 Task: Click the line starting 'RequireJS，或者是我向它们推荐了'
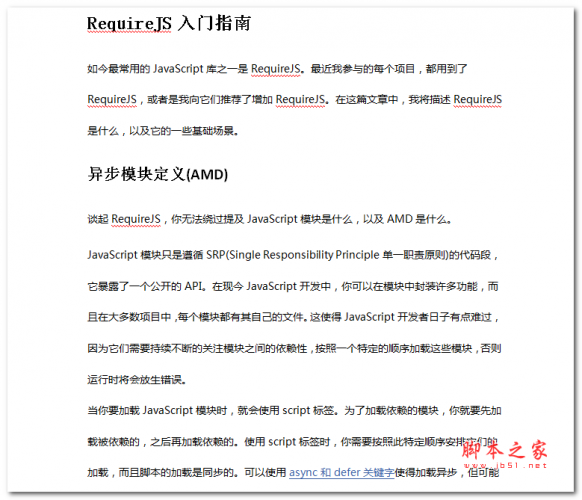(x=294, y=99)
